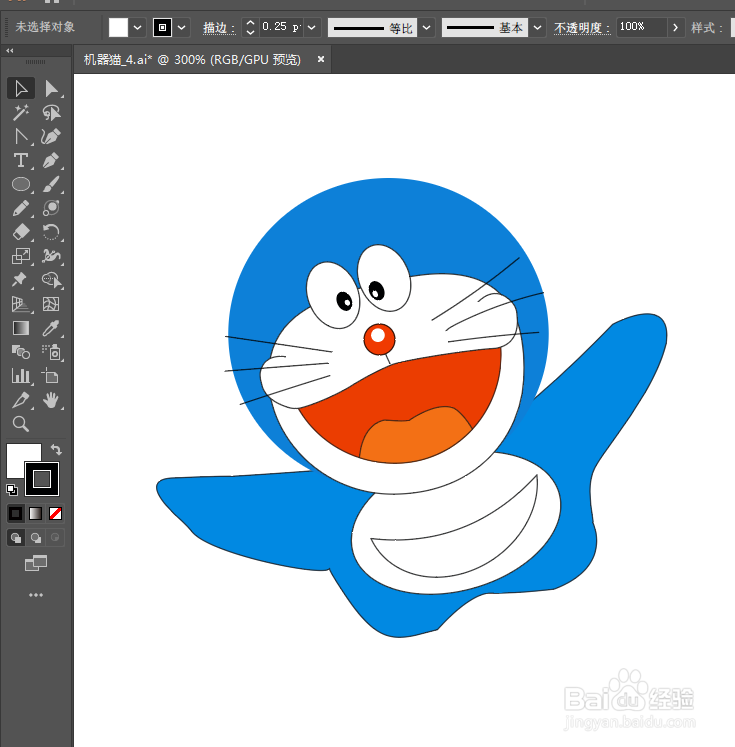
Task: Choose the Slice tool
Action: pos(21,400)
